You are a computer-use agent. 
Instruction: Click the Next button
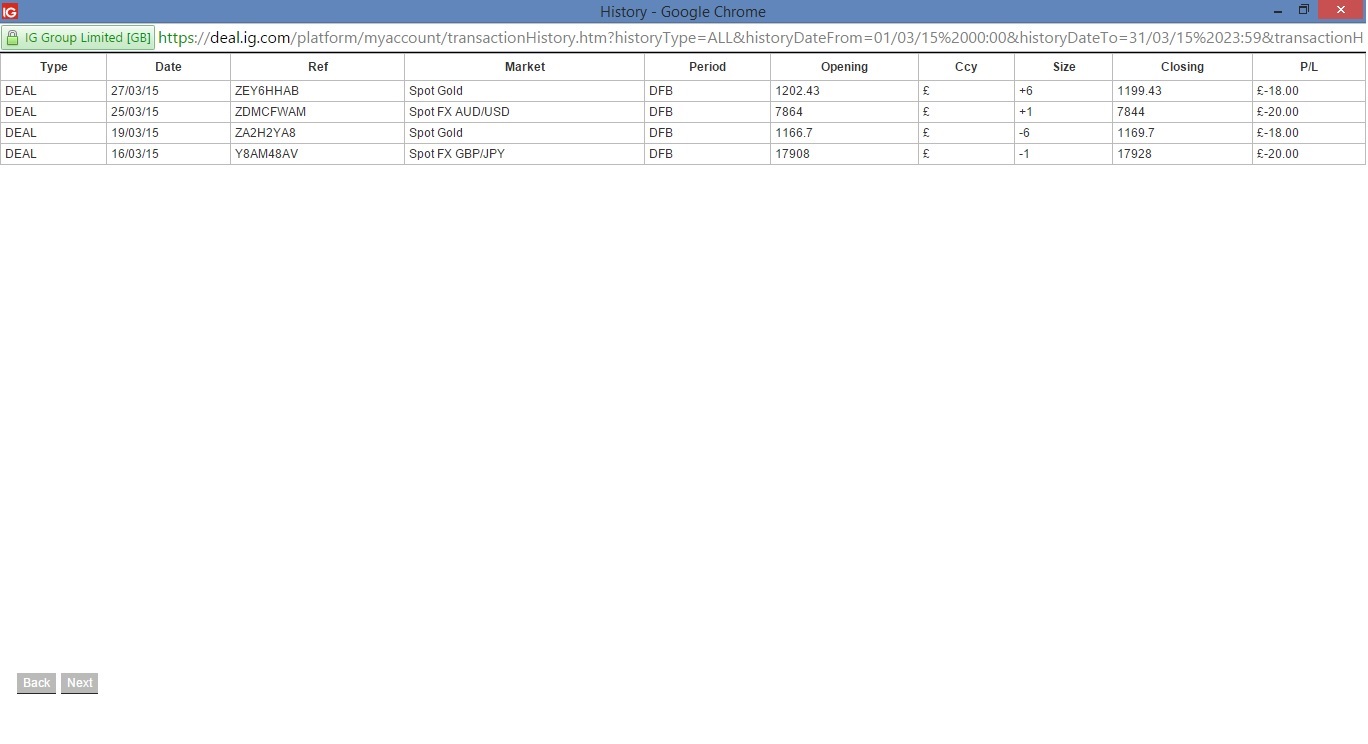pyautogui.click(x=80, y=683)
